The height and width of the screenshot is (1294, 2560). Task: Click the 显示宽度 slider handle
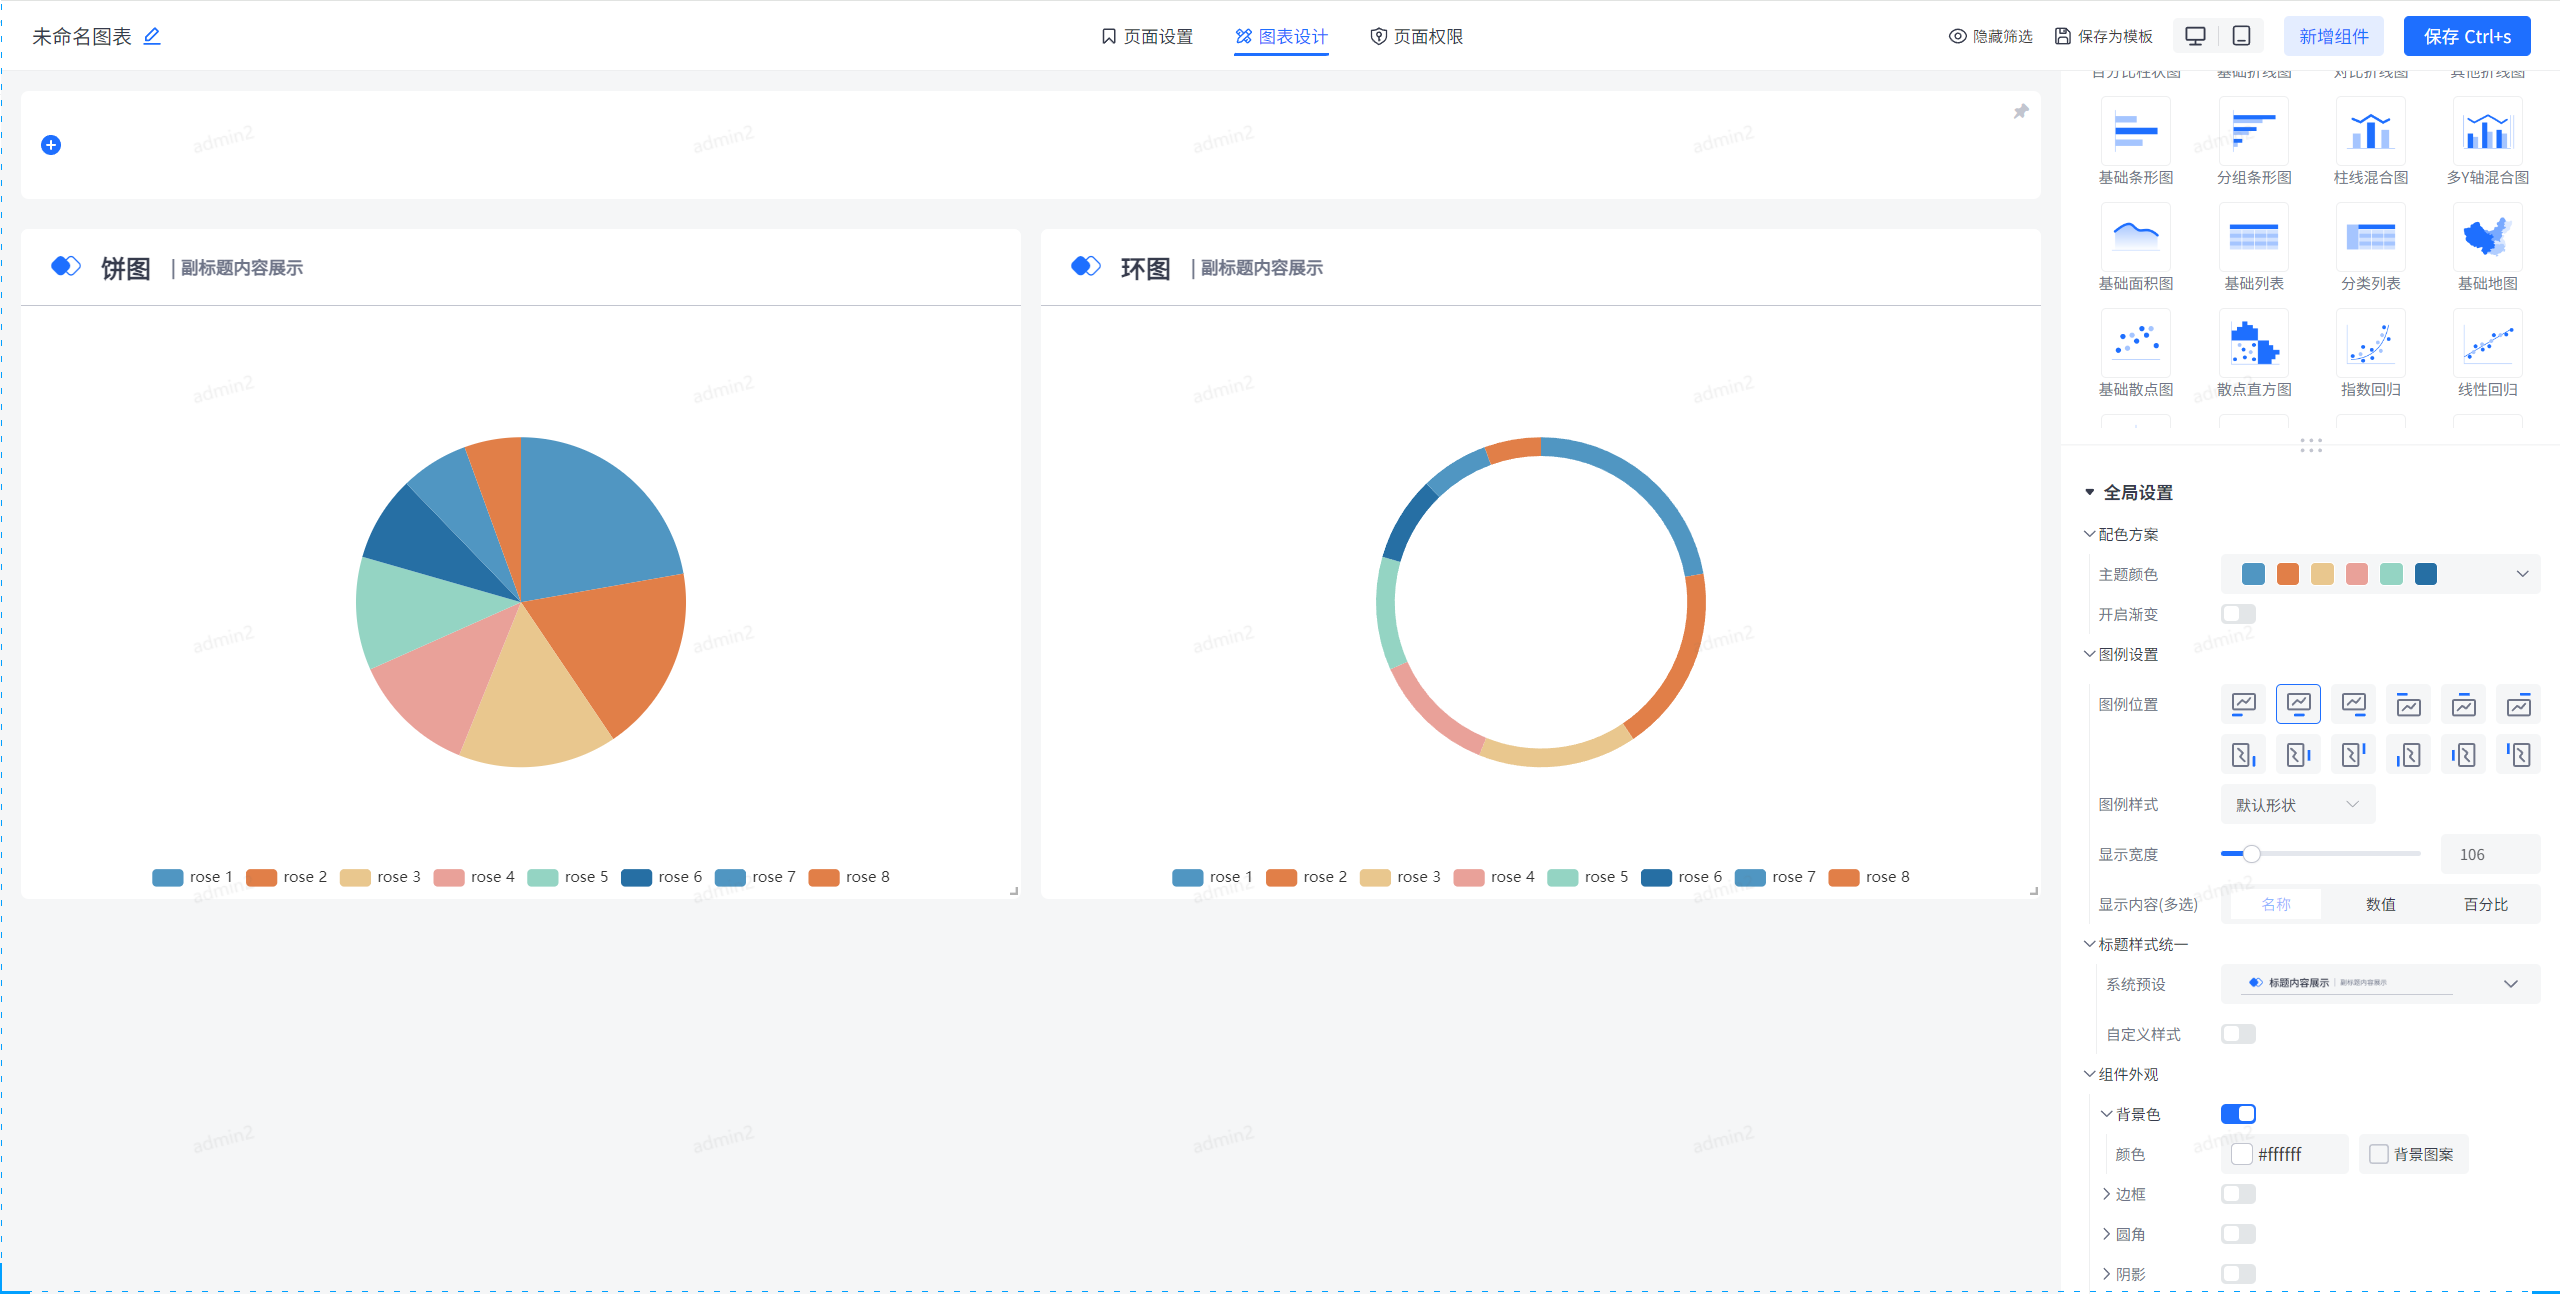coord(2251,854)
